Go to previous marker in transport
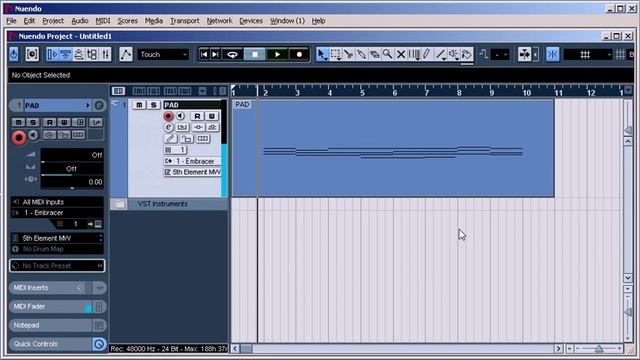 click(x=204, y=54)
